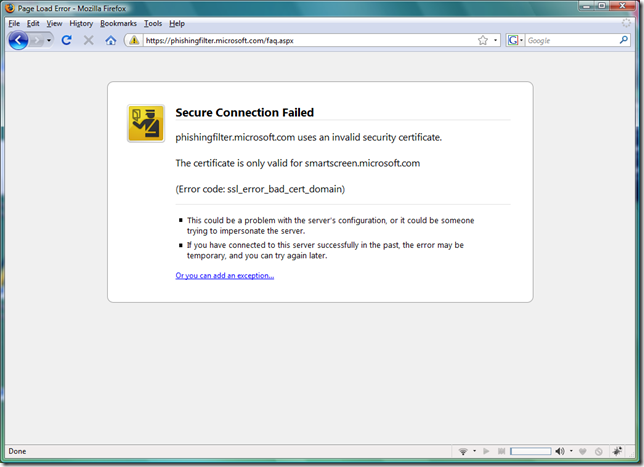This screenshot has height=467, width=644.
Task: Click the status bar play button
Action: (486, 451)
